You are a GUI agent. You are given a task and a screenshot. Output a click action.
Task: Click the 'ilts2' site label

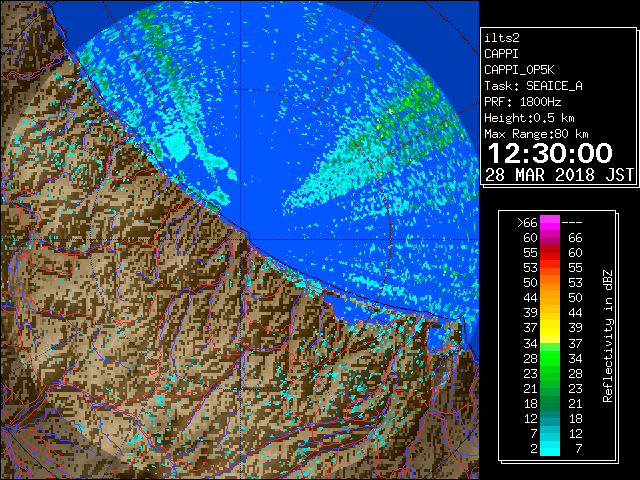click(x=502, y=38)
